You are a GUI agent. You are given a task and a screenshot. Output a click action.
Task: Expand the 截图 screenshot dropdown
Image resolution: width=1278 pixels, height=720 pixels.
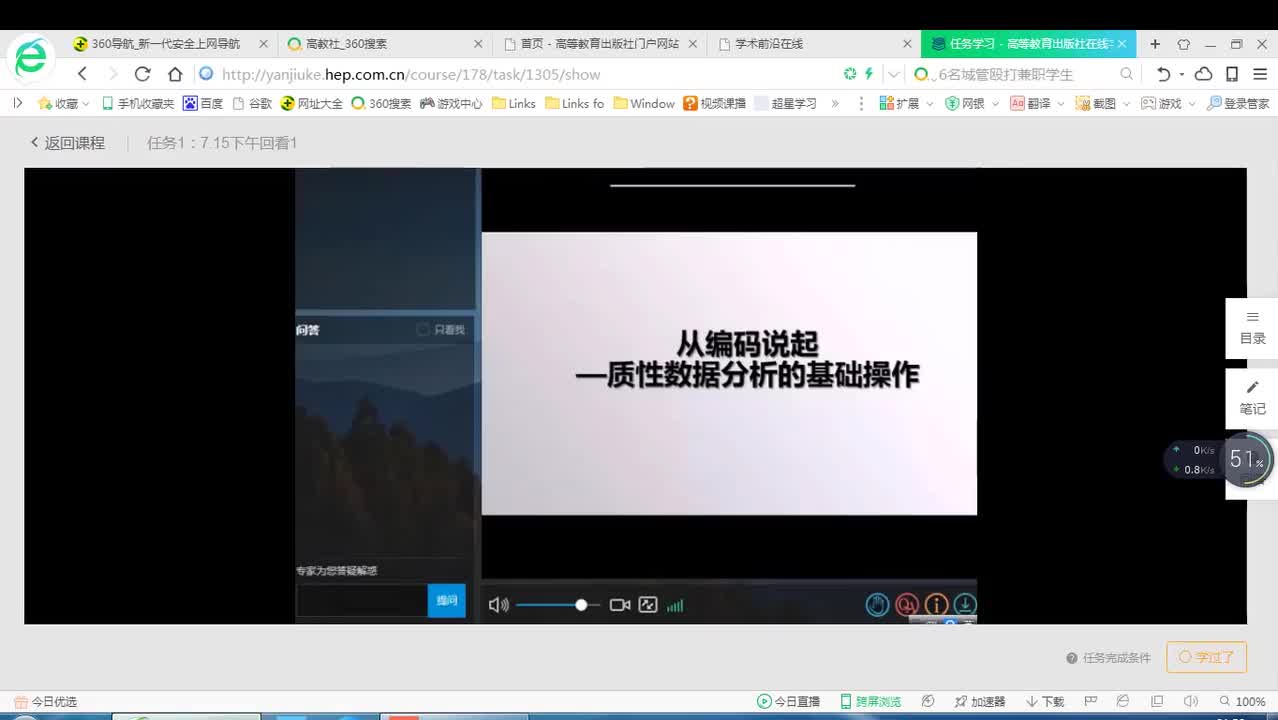(x=1126, y=104)
